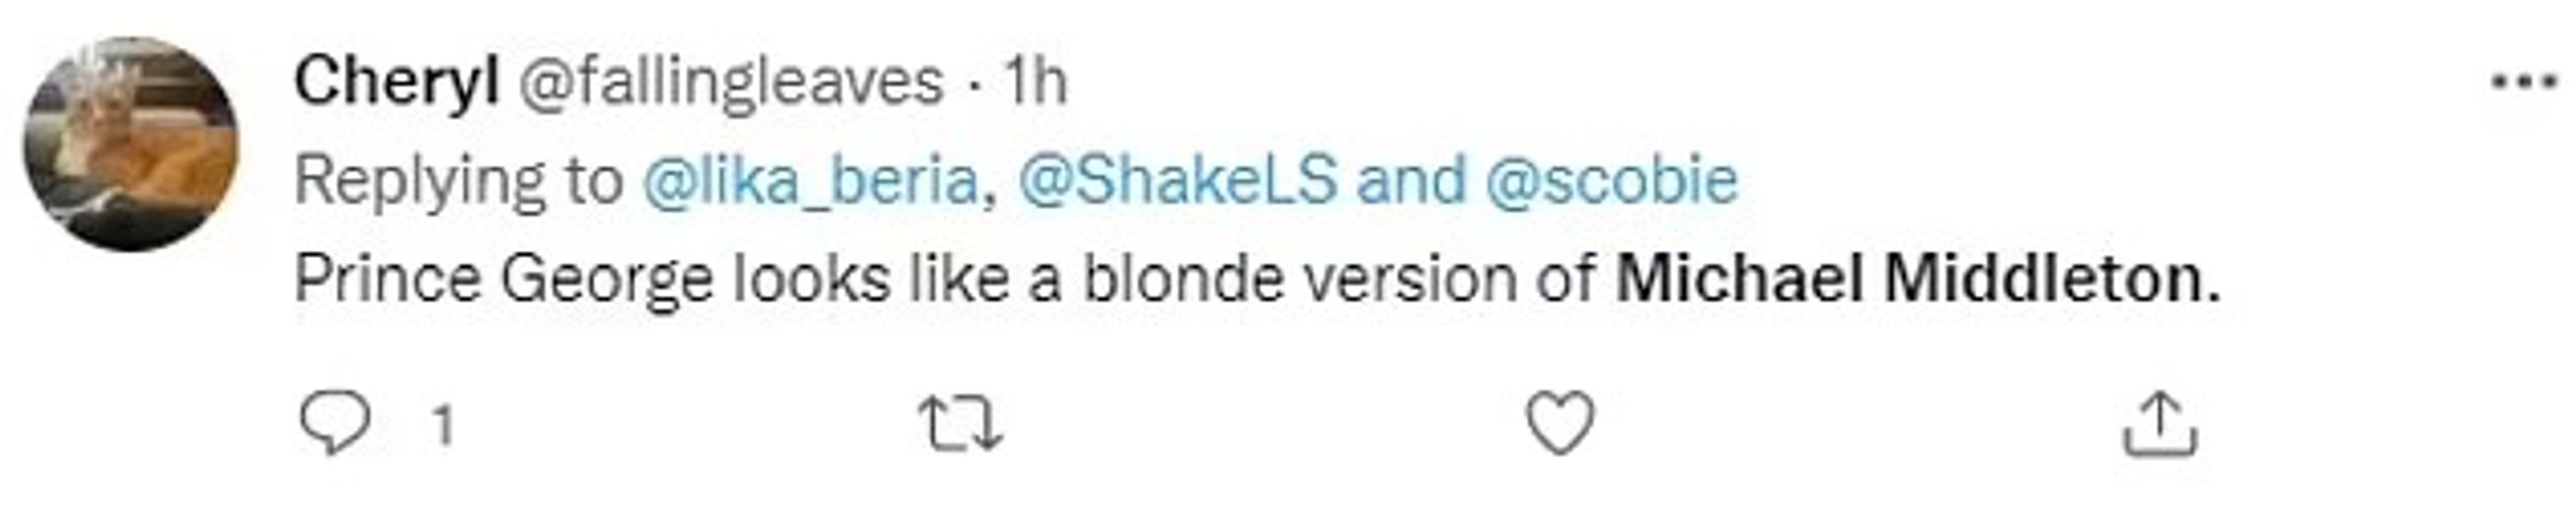Click the reply speech bubble icon
This screenshot has height=512, width=2576.
pyautogui.click(x=336, y=425)
